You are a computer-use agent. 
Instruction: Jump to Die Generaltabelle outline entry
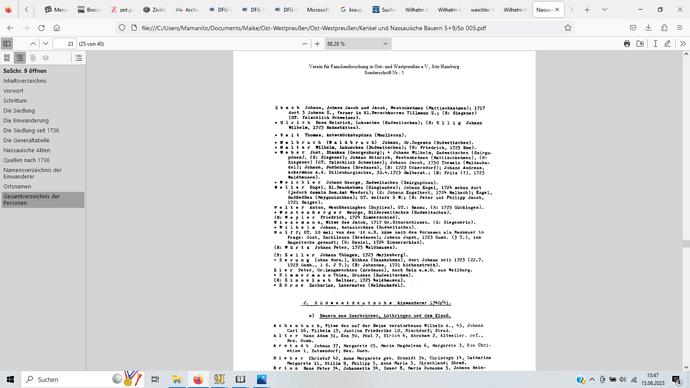(26, 140)
